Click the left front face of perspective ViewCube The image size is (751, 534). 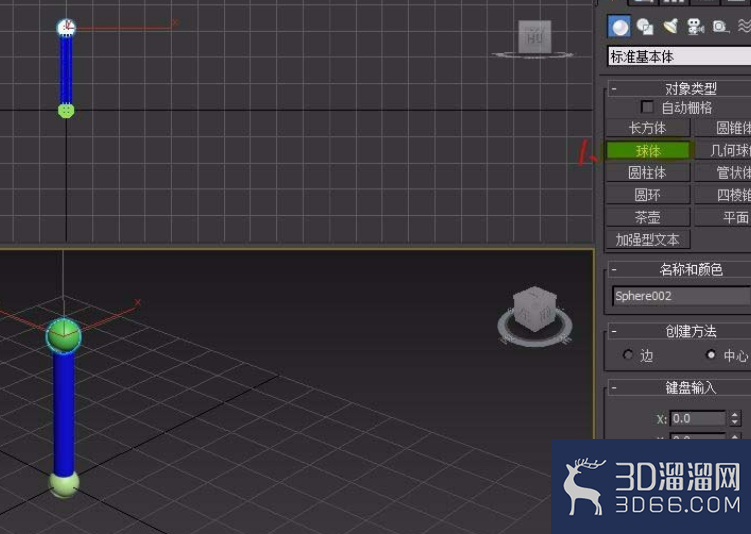(x=525, y=314)
